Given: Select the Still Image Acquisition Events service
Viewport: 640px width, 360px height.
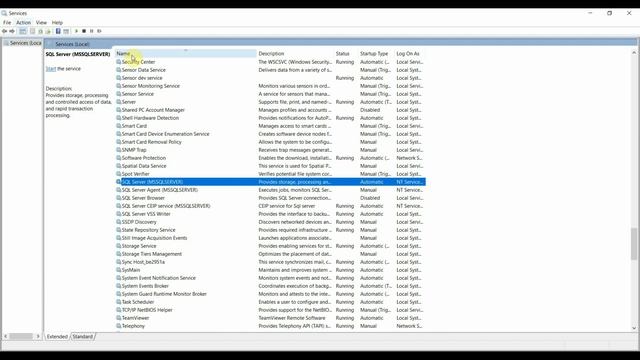Looking at the screenshot, I should point(154,238).
